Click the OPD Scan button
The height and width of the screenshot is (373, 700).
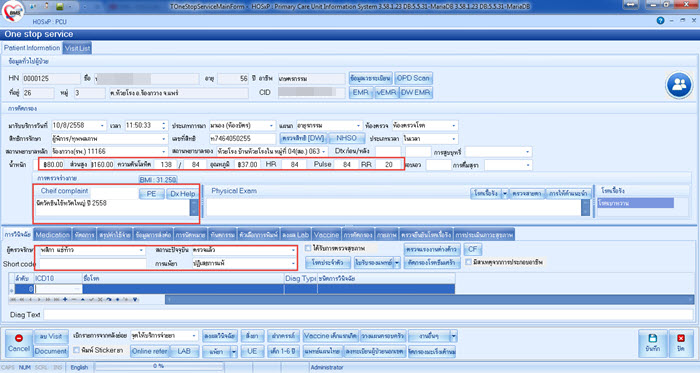tap(413, 78)
